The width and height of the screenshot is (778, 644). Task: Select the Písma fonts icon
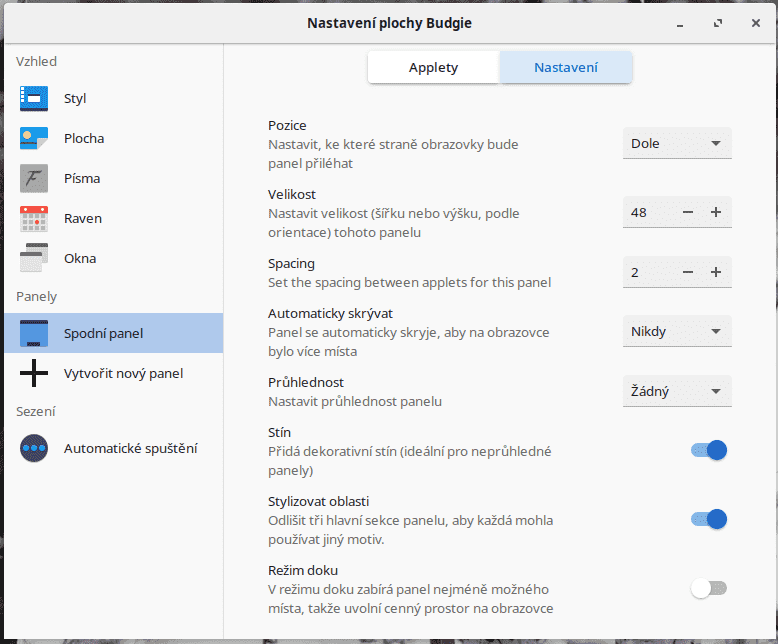[x=34, y=178]
